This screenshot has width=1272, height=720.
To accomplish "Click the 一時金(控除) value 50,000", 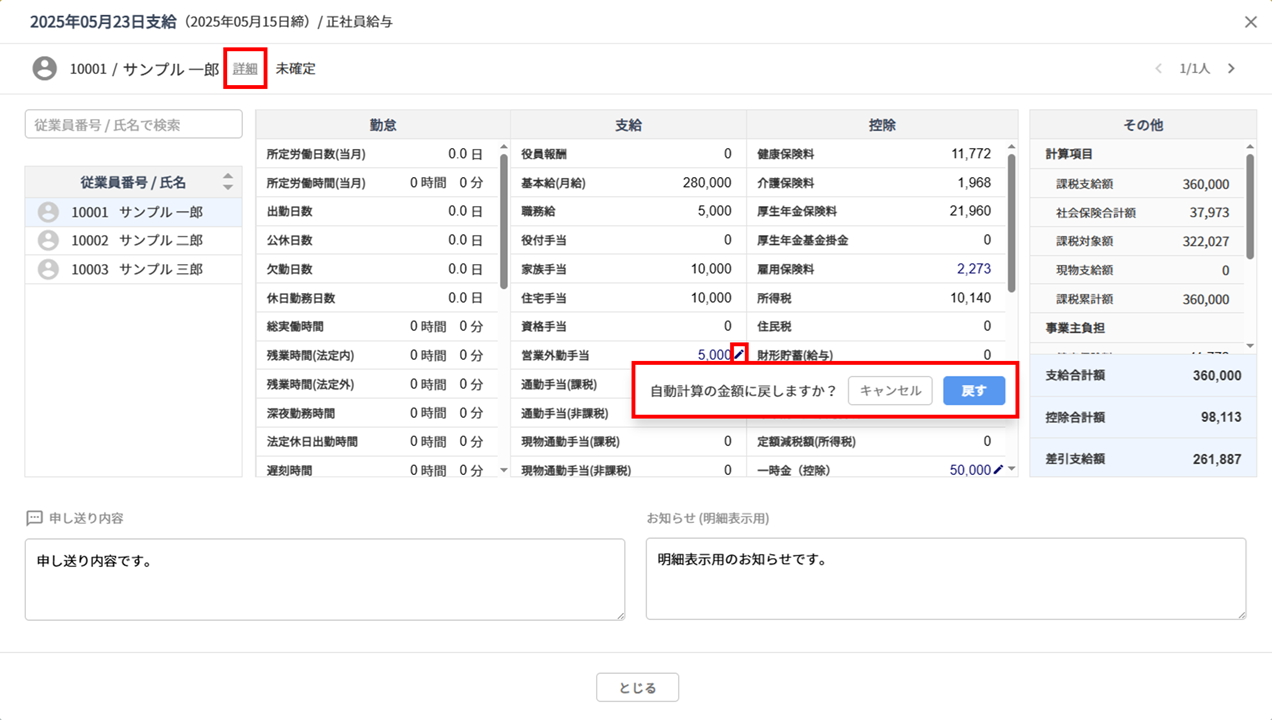I will click(970, 470).
